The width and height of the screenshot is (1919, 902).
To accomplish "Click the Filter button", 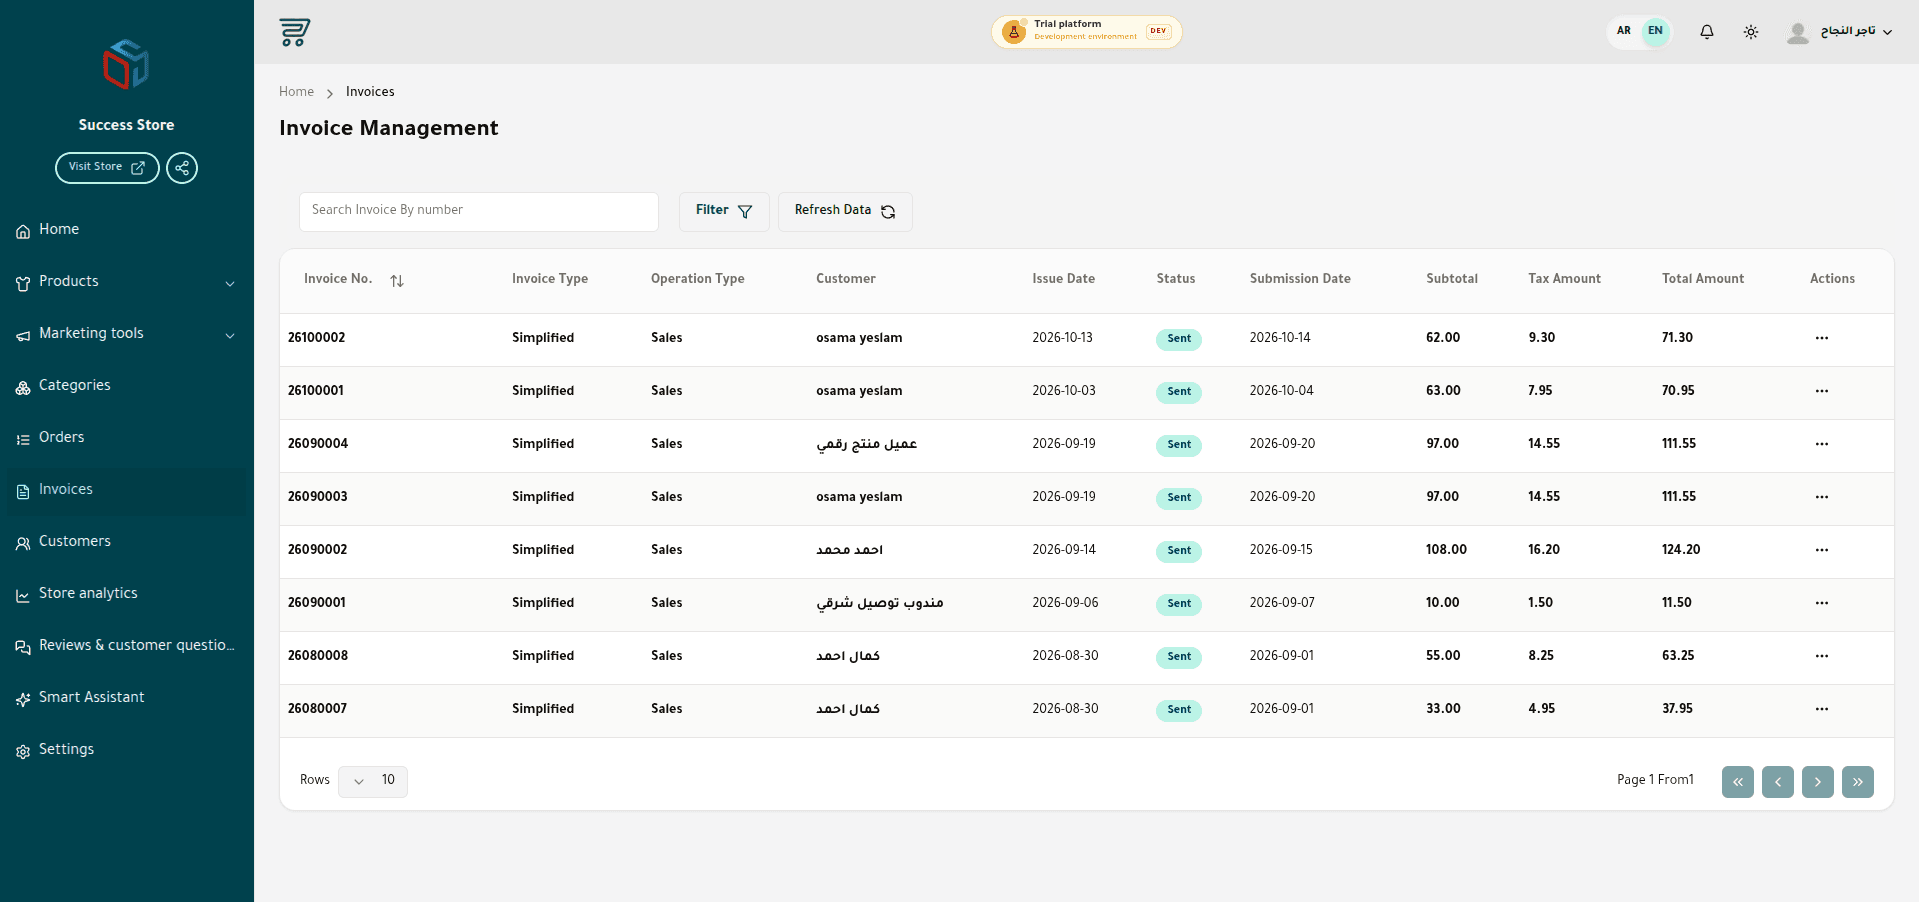I will coord(724,211).
